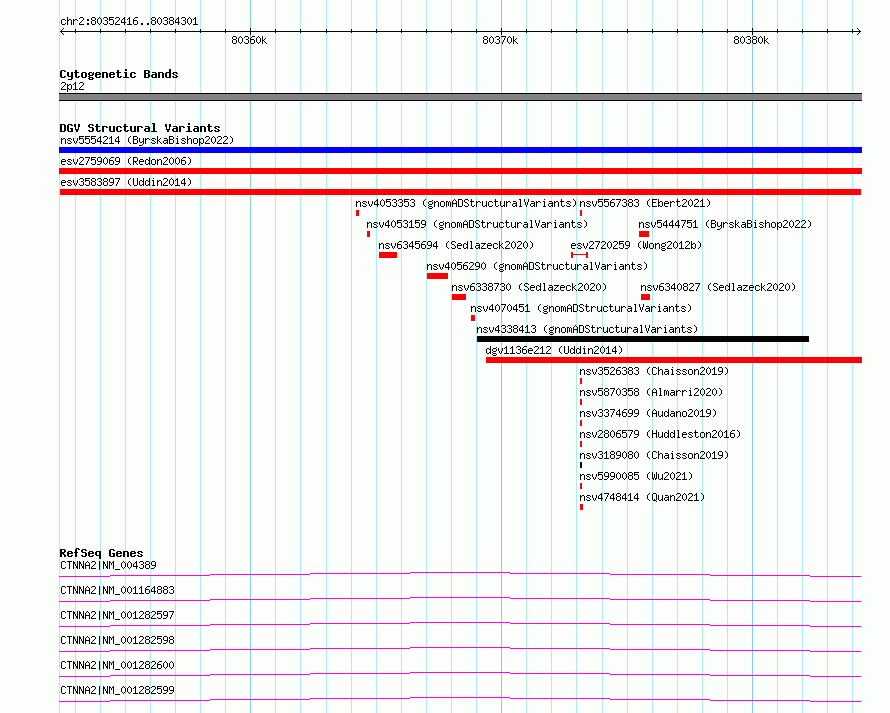The image size is (890, 713).
Task: Click nsv2806579 (Huddleston2016) label
Action: (660, 434)
